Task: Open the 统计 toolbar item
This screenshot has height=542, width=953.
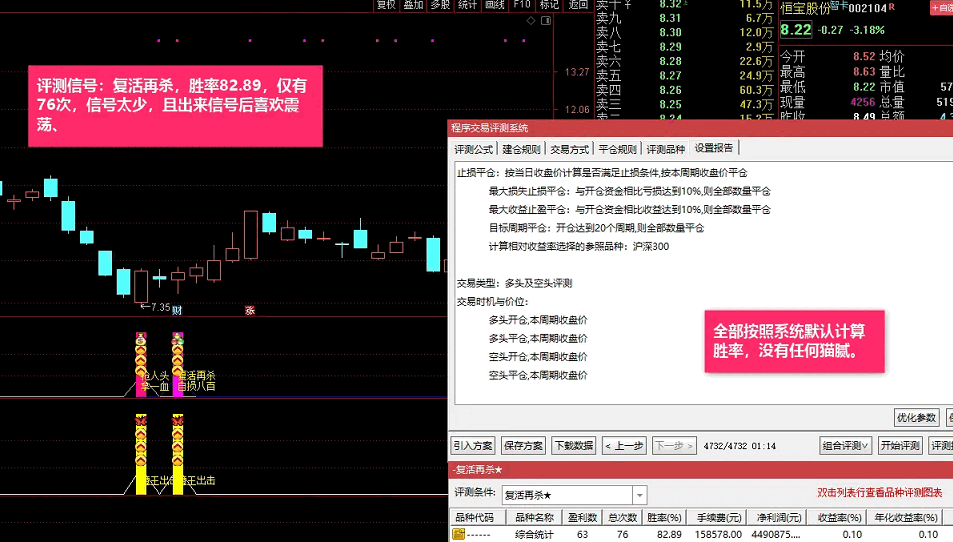Action: click(x=467, y=5)
